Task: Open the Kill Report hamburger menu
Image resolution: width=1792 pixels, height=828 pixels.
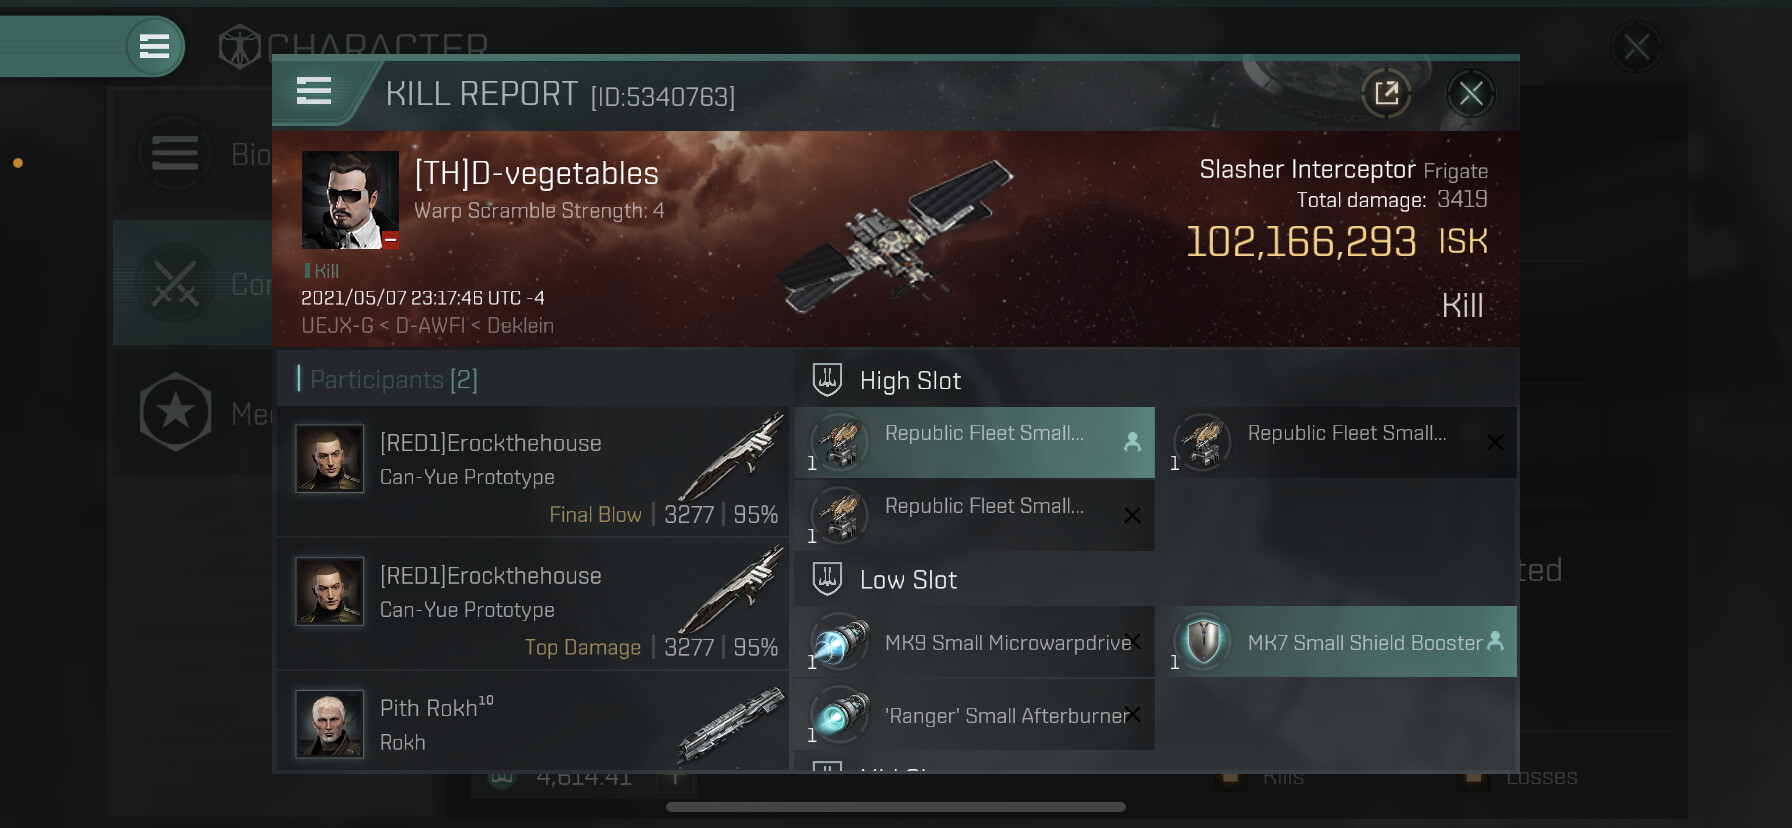Action: point(314,92)
